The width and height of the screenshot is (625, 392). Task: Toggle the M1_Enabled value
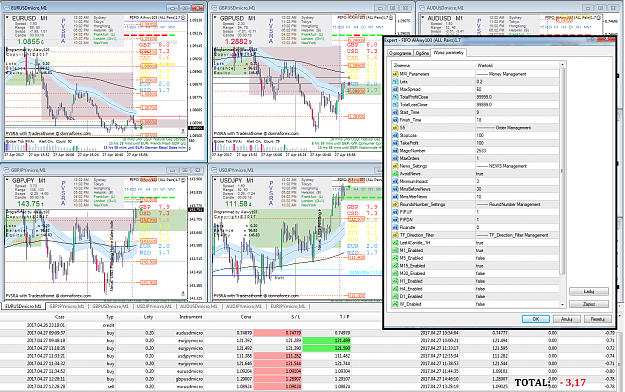tap(517, 250)
